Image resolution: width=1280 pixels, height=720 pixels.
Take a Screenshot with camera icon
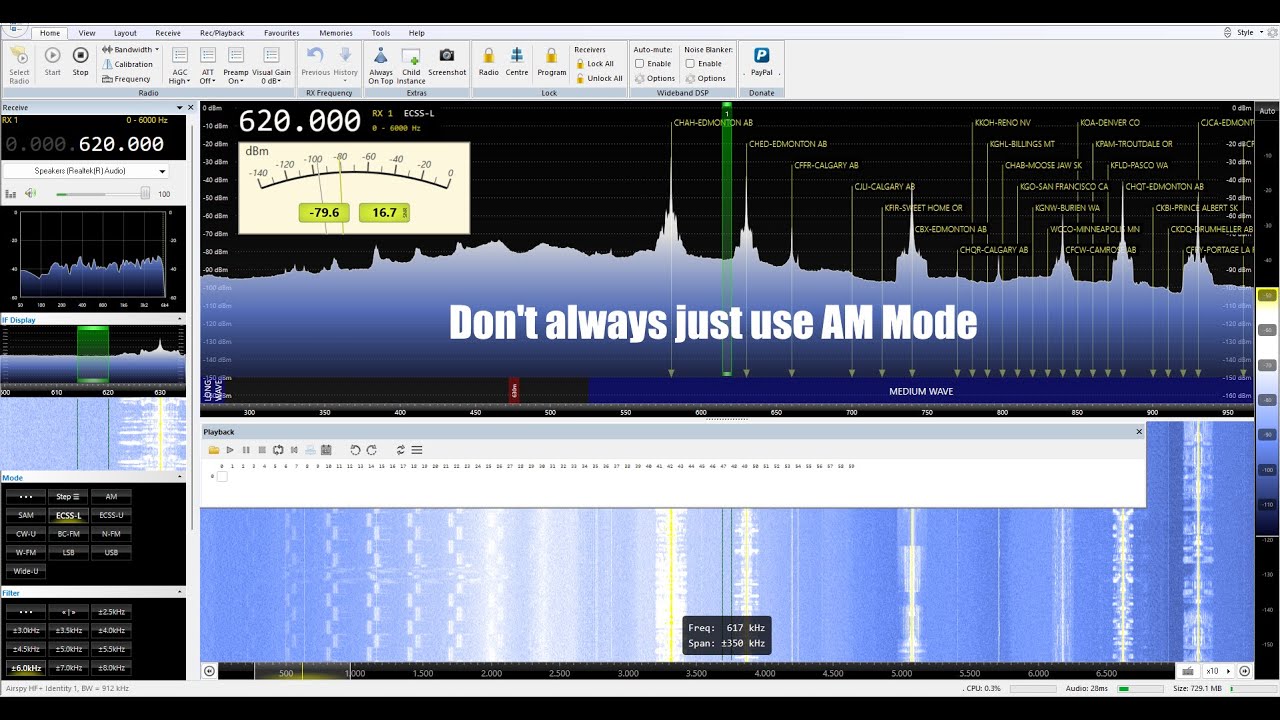click(x=447, y=56)
